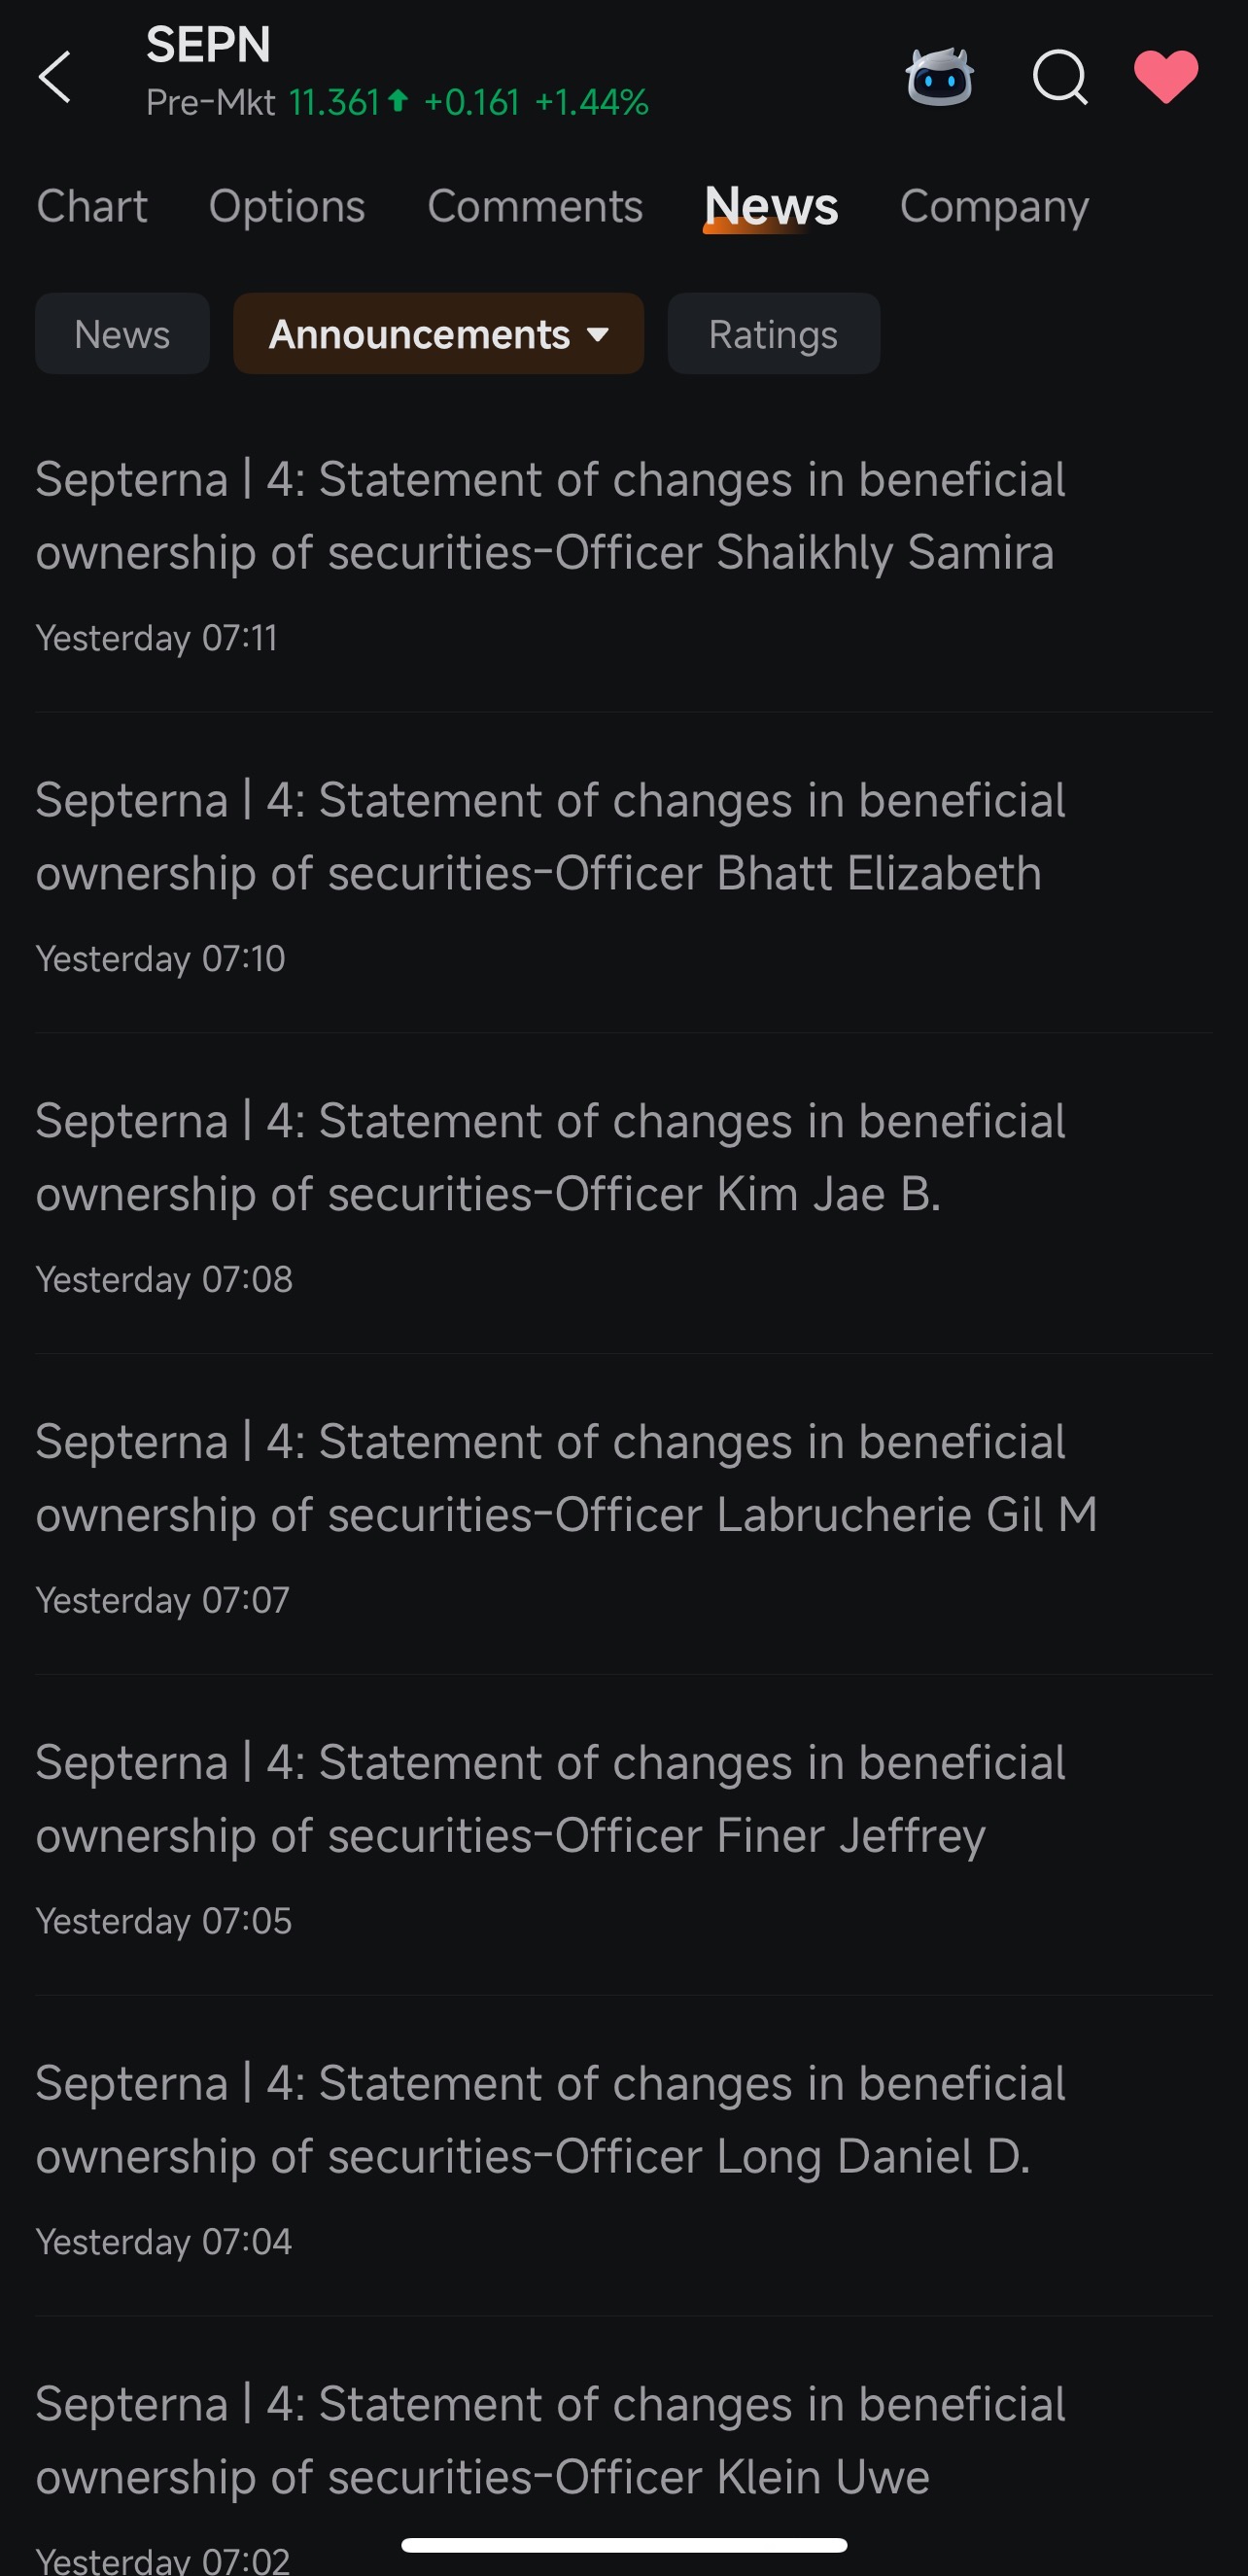The width and height of the screenshot is (1248, 2576).
Task: Open the Company tab
Action: (994, 206)
